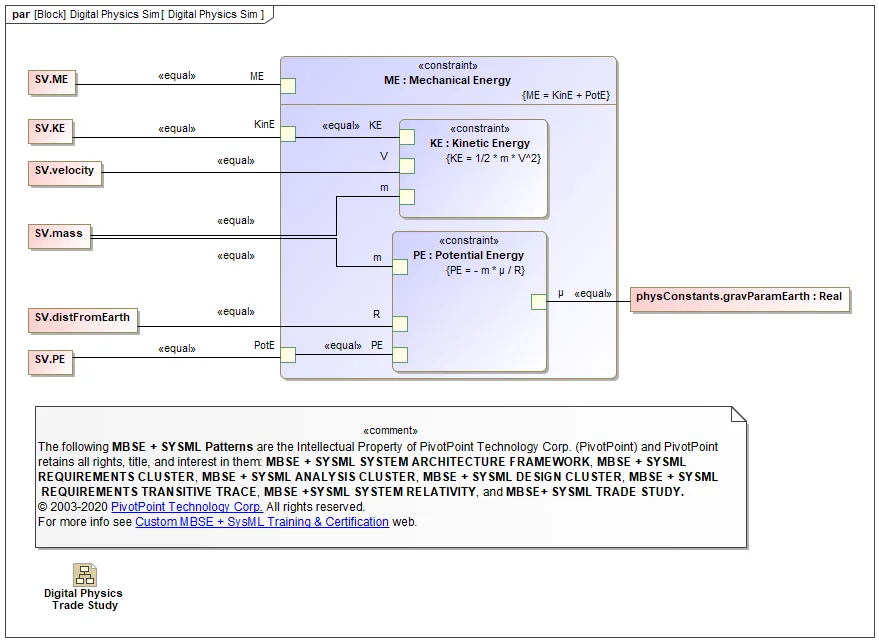Click the m port on Kinetic Energy constraint
Image resolution: width=879 pixels, height=642 pixels.
407,197
